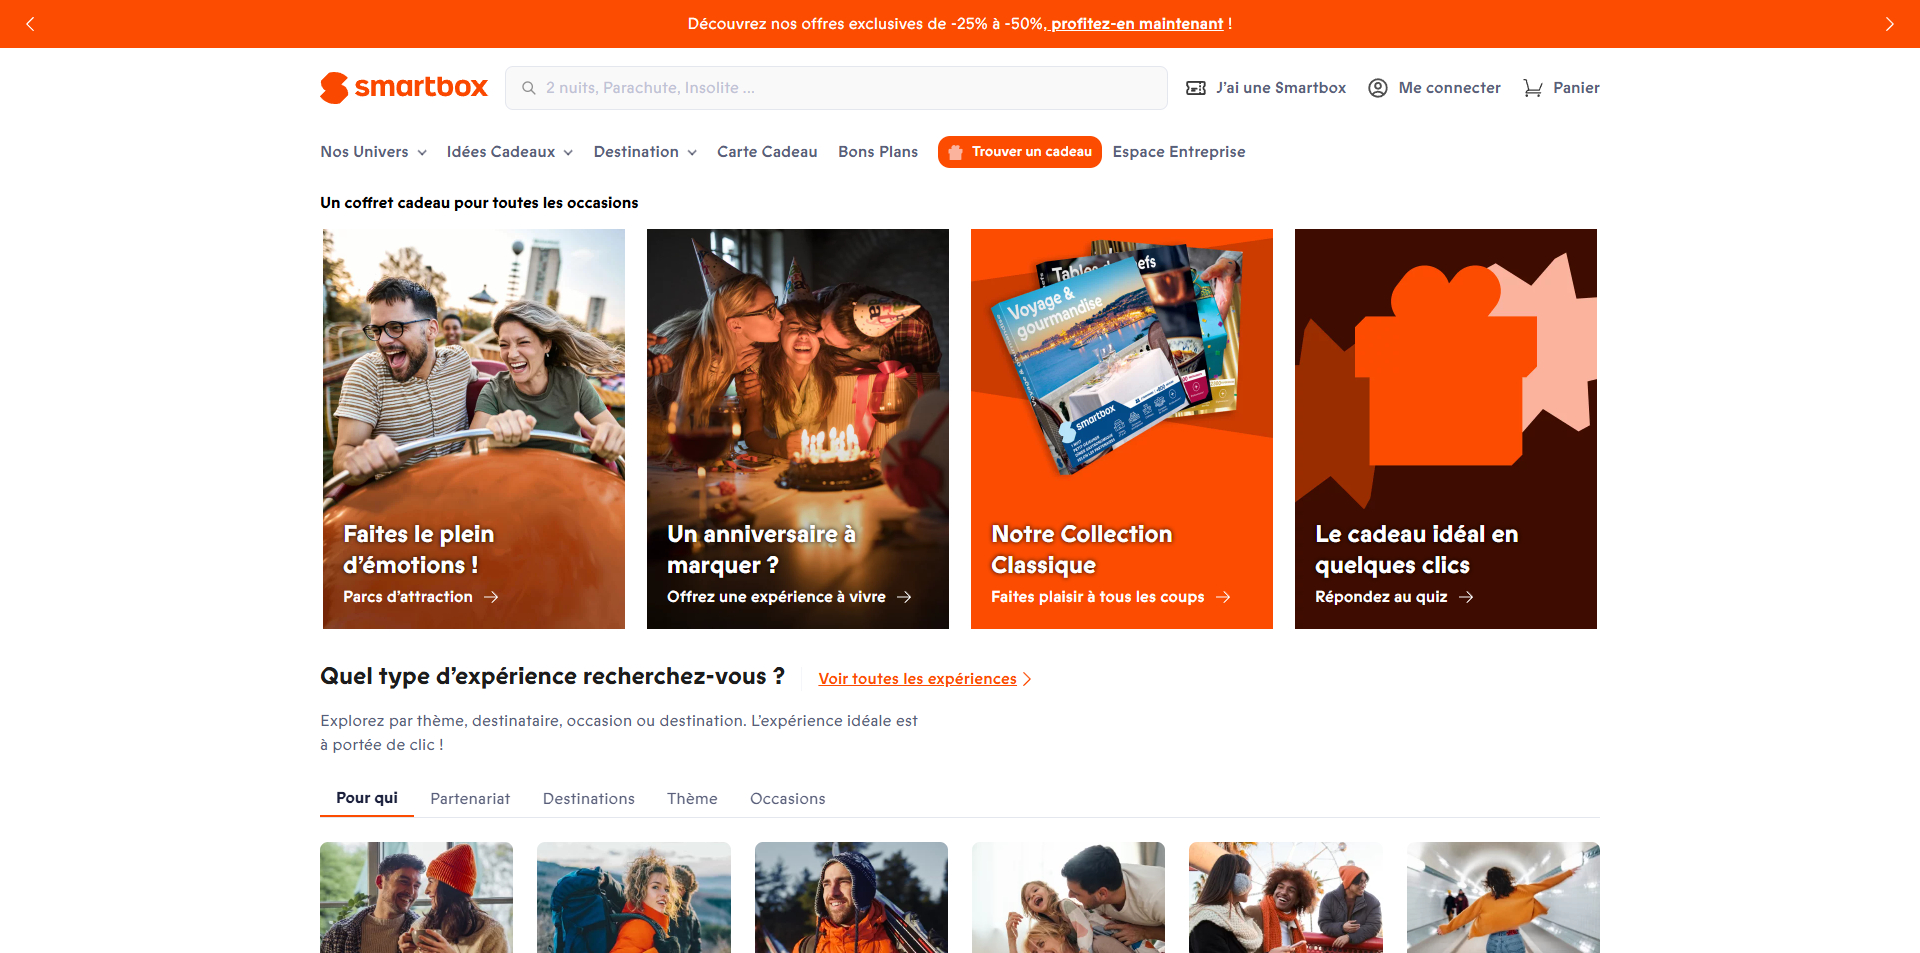Open Le cadeau idéal en quelques clics card
Screen dimensions: 1920x953
[x=1446, y=429]
